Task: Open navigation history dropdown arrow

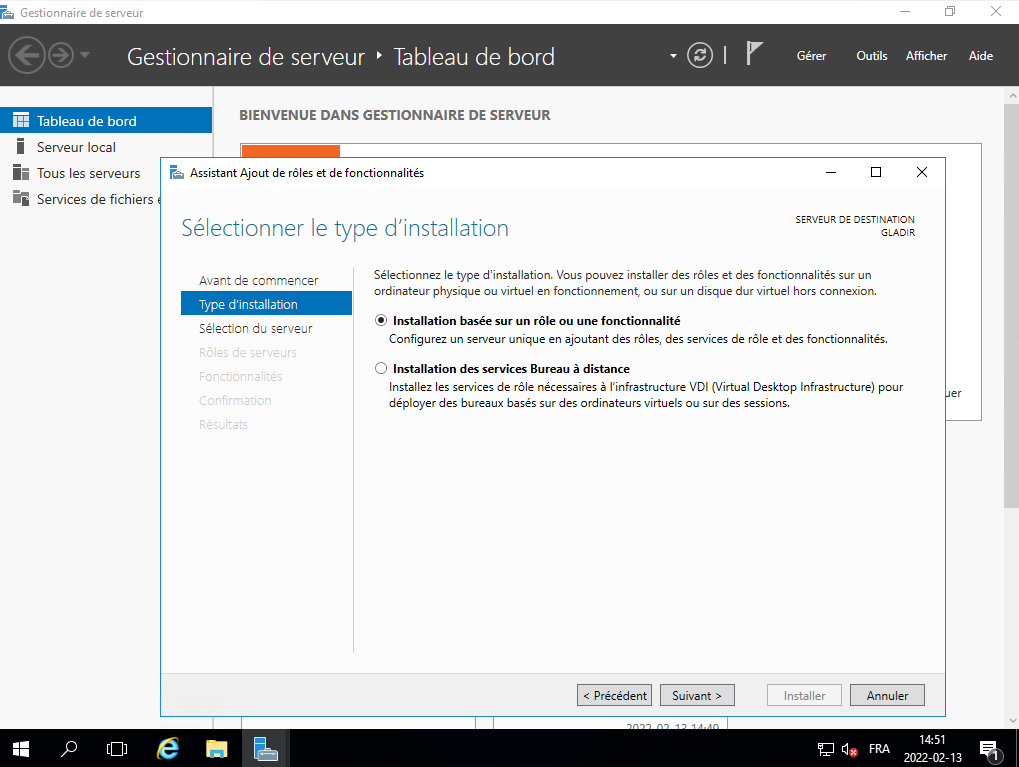Action: point(85,55)
